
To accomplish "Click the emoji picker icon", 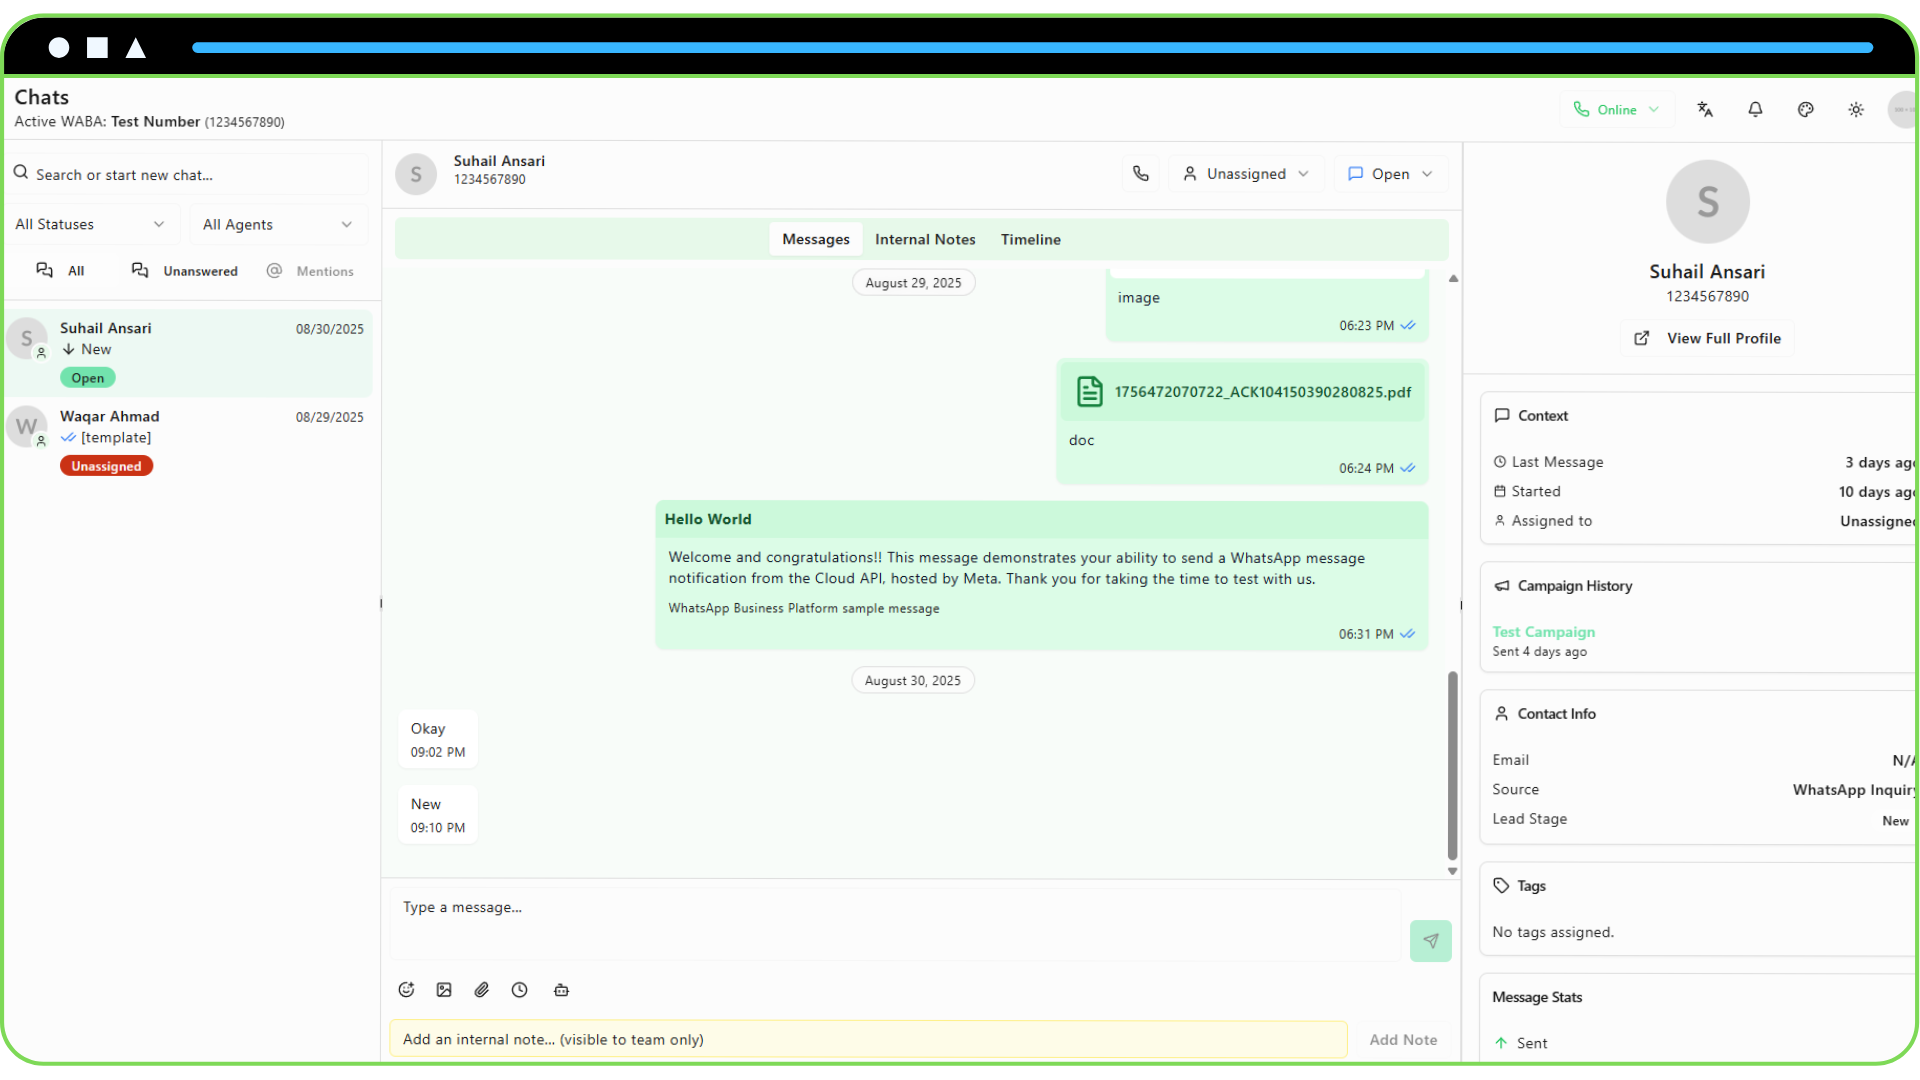I will coord(406,990).
